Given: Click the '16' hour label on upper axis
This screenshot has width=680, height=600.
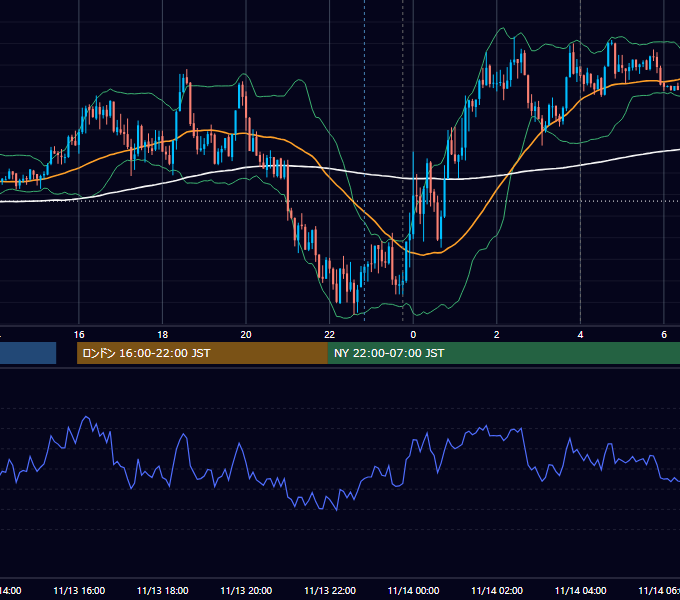Looking at the screenshot, I should 79,335.
